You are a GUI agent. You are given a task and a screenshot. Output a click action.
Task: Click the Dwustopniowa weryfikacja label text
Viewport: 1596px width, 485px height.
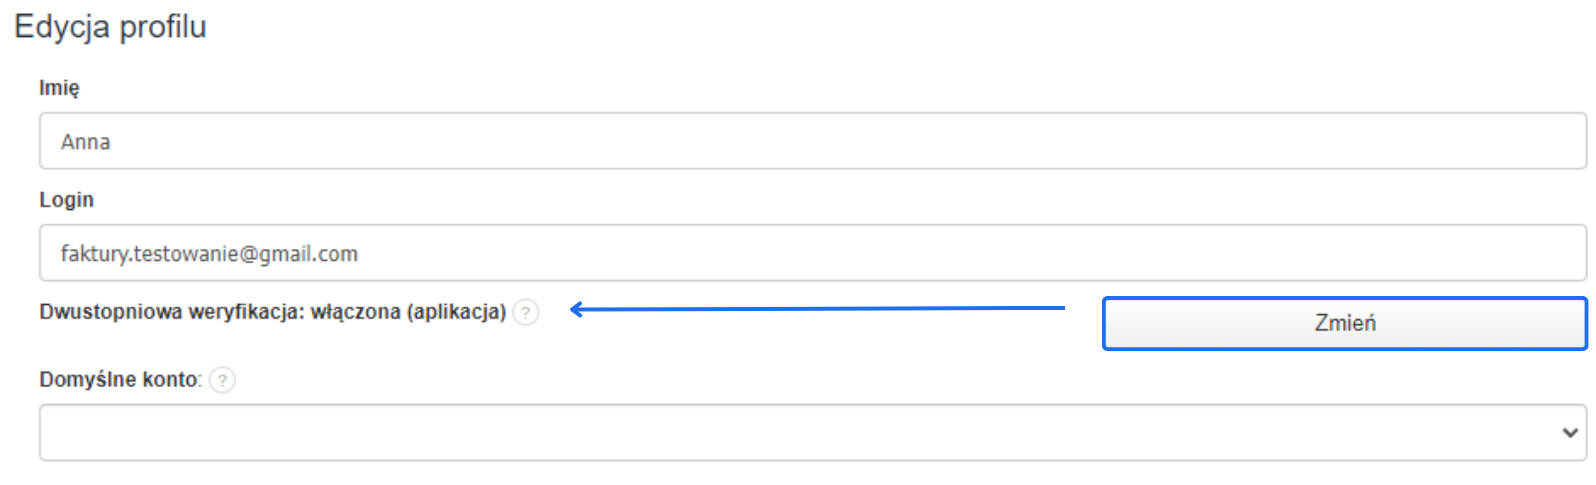click(171, 312)
